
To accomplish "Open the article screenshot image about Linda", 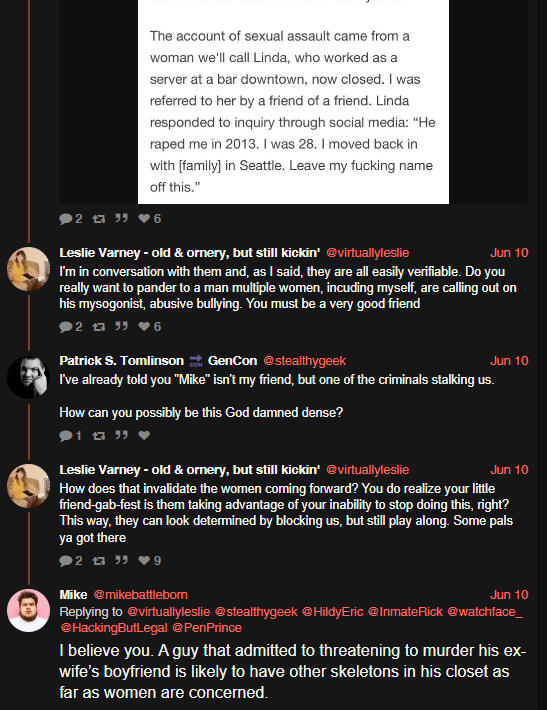I will click(x=293, y=102).
